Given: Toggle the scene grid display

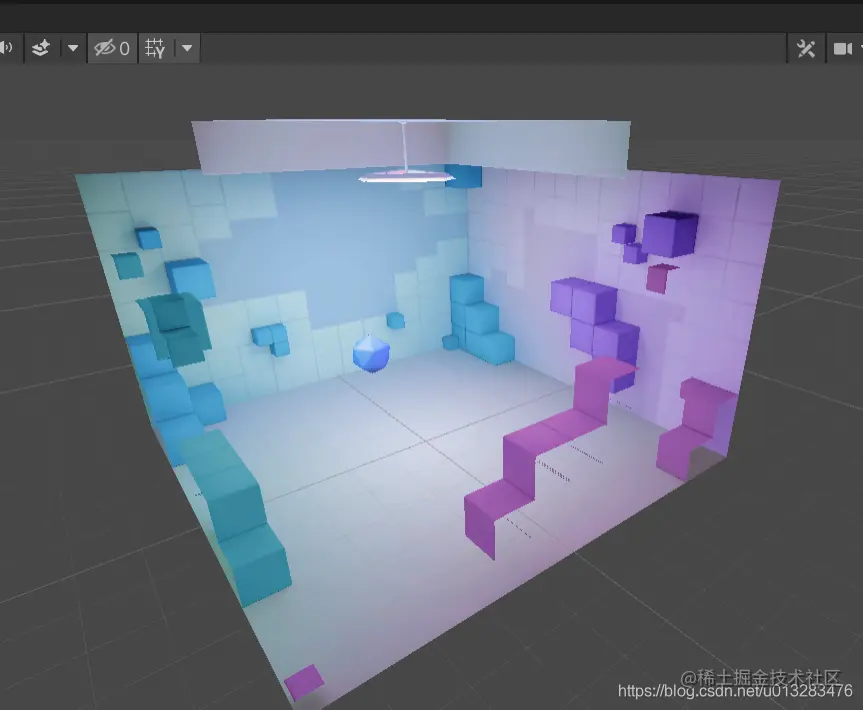Looking at the screenshot, I should tap(155, 48).
